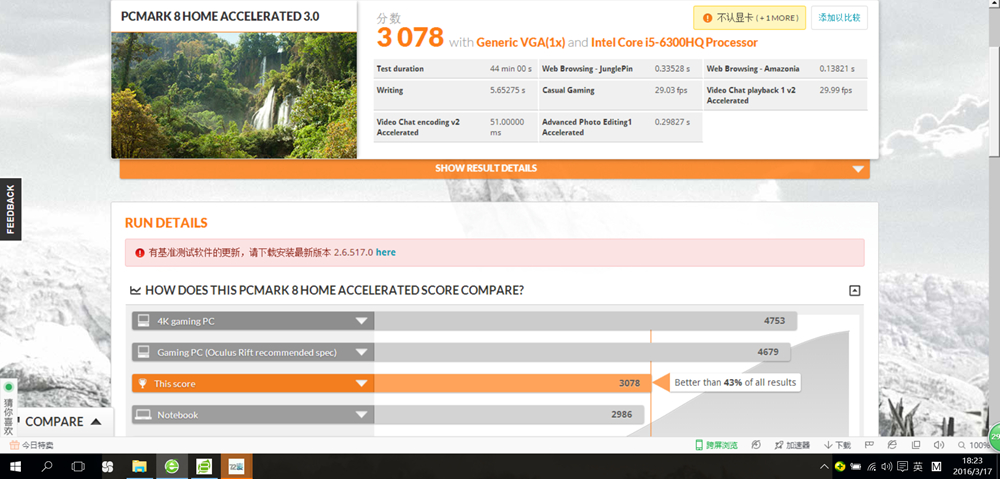The image size is (1000, 479).
Task: Open Generic VGA(1x) hardware link
Action: point(521,43)
